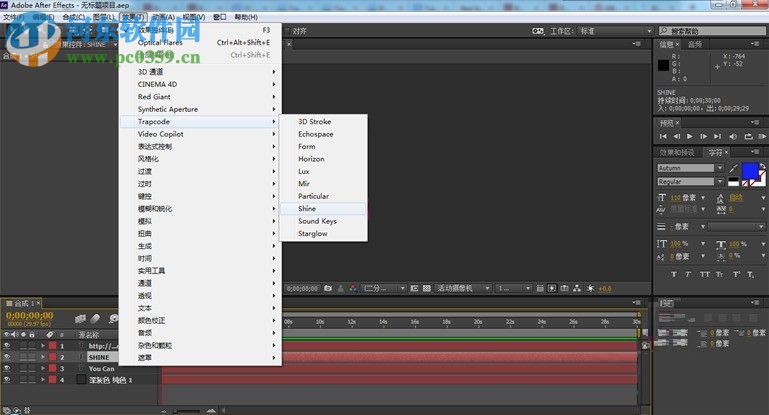This screenshot has height=415, width=769.
Task: Click the 16s mark on time ruler
Action: [414, 322]
